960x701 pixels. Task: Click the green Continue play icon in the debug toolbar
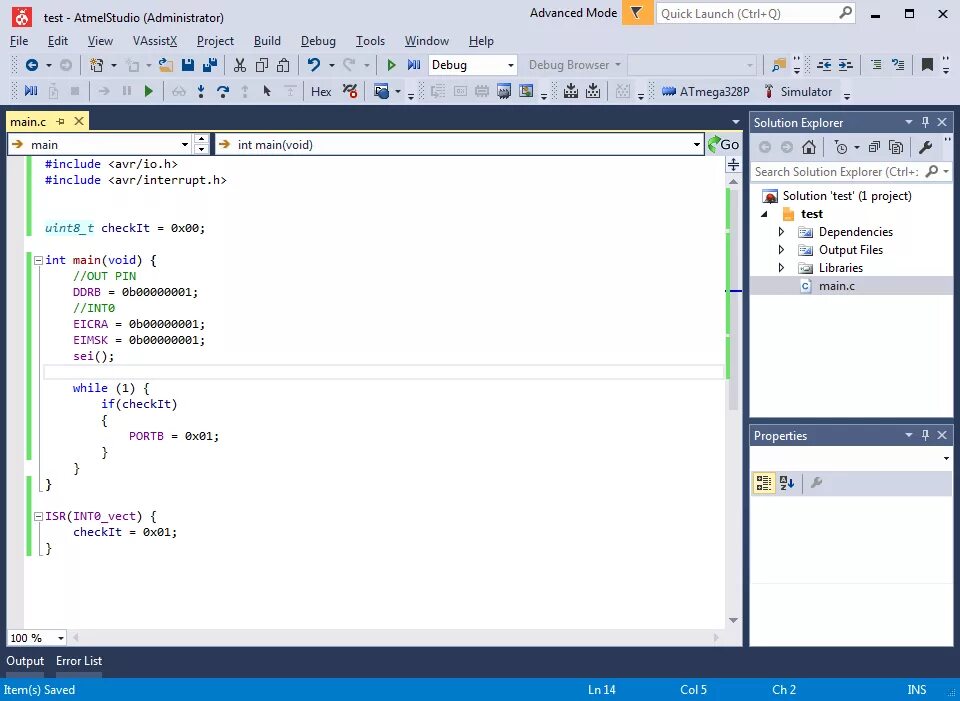click(148, 92)
